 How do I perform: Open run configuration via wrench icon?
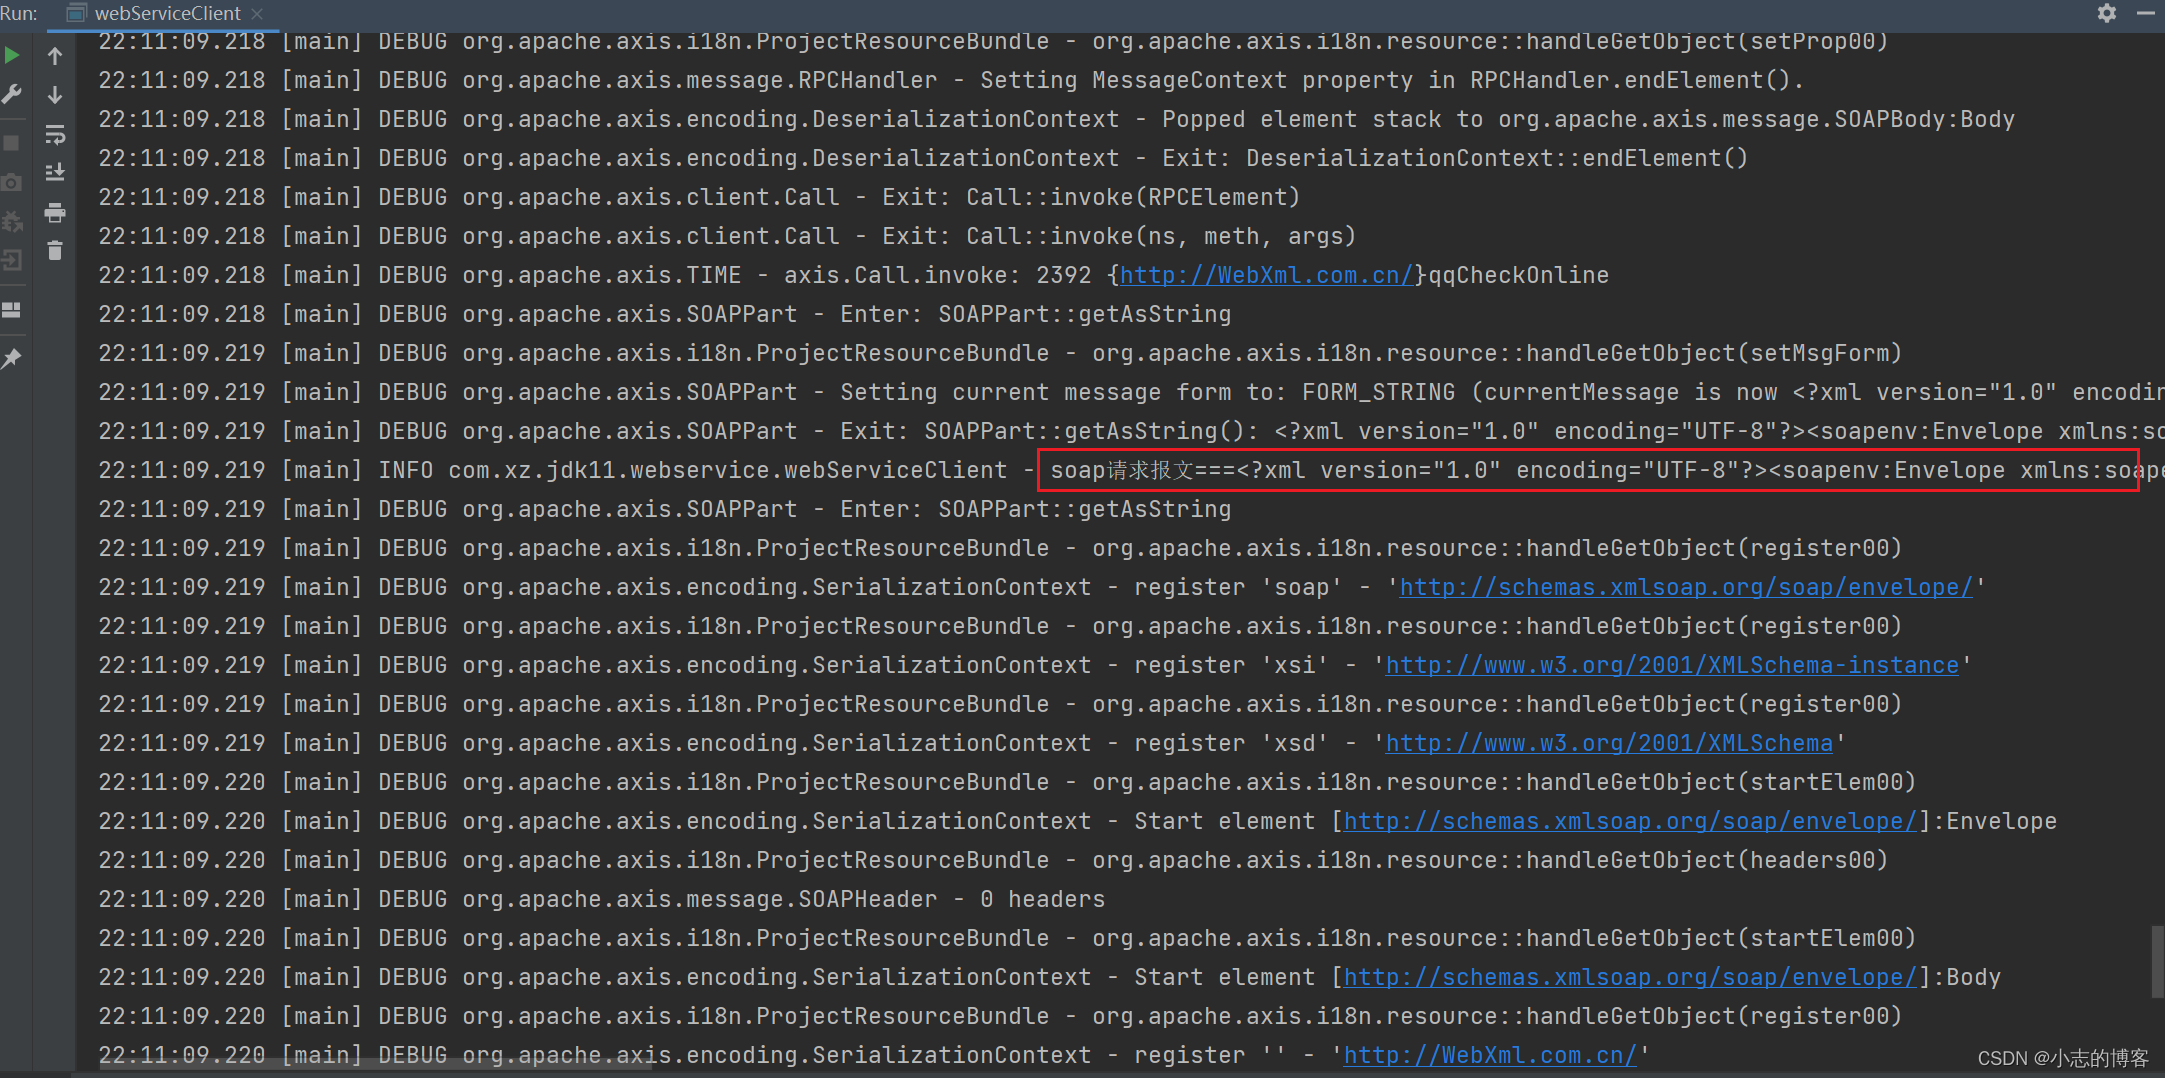point(12,95)
